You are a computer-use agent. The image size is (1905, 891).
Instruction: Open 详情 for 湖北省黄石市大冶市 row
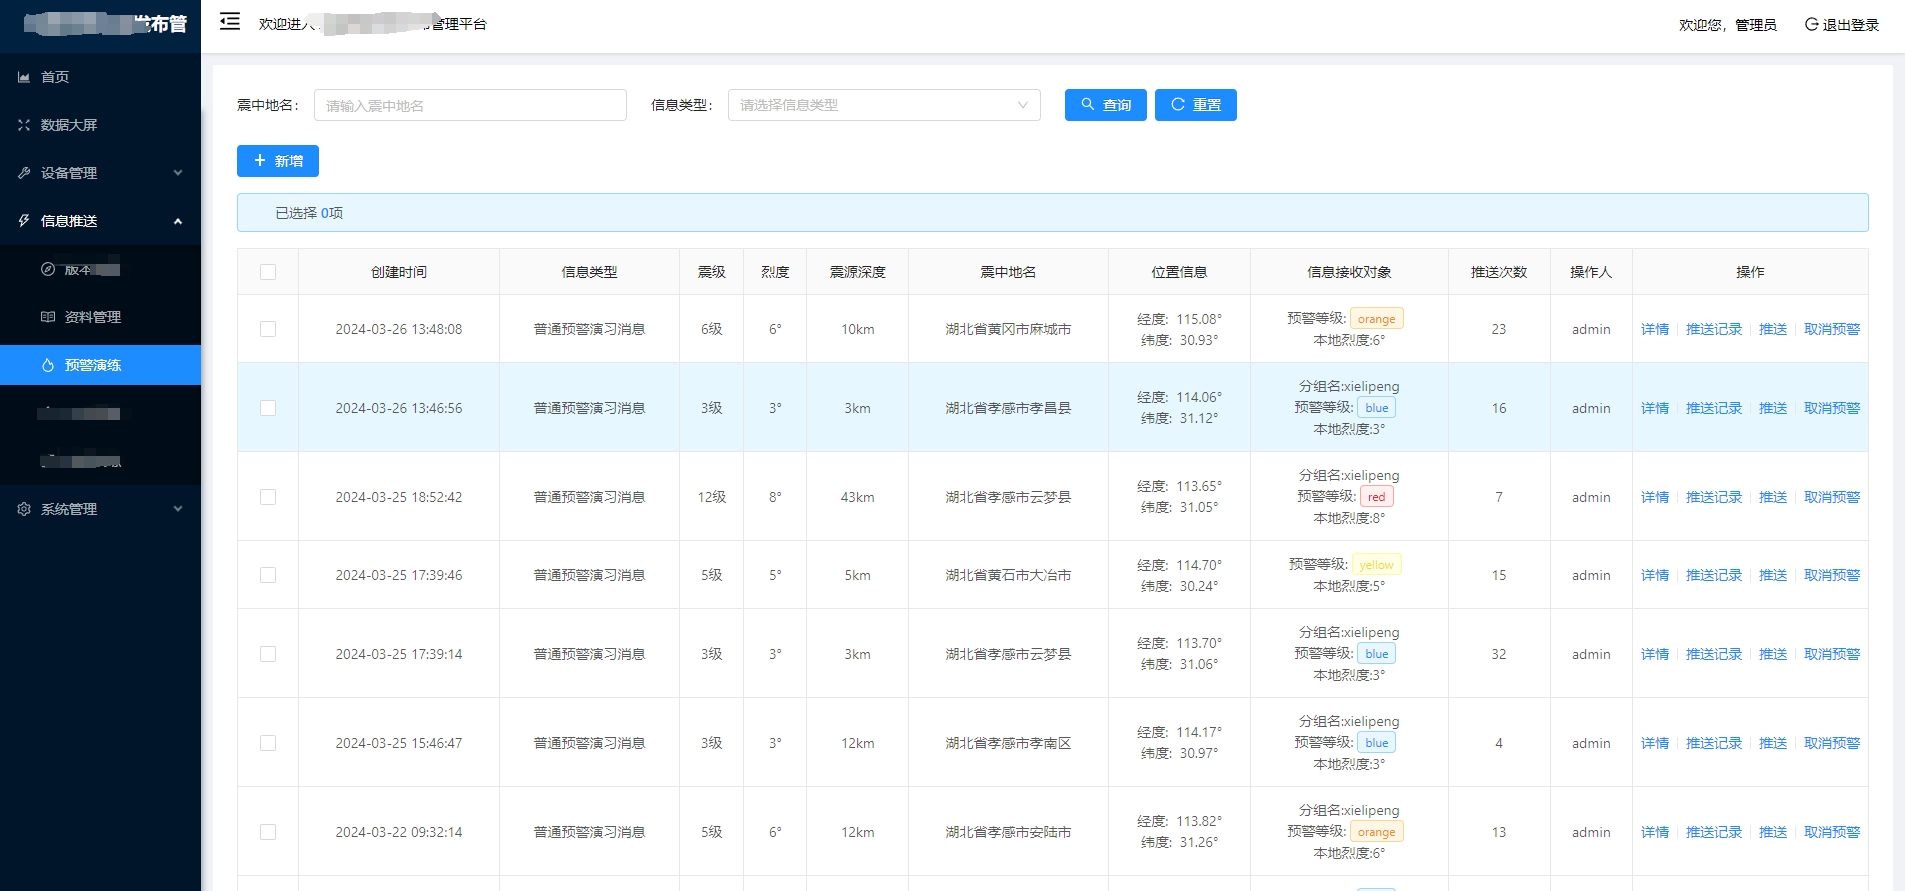click(1655, 575)
